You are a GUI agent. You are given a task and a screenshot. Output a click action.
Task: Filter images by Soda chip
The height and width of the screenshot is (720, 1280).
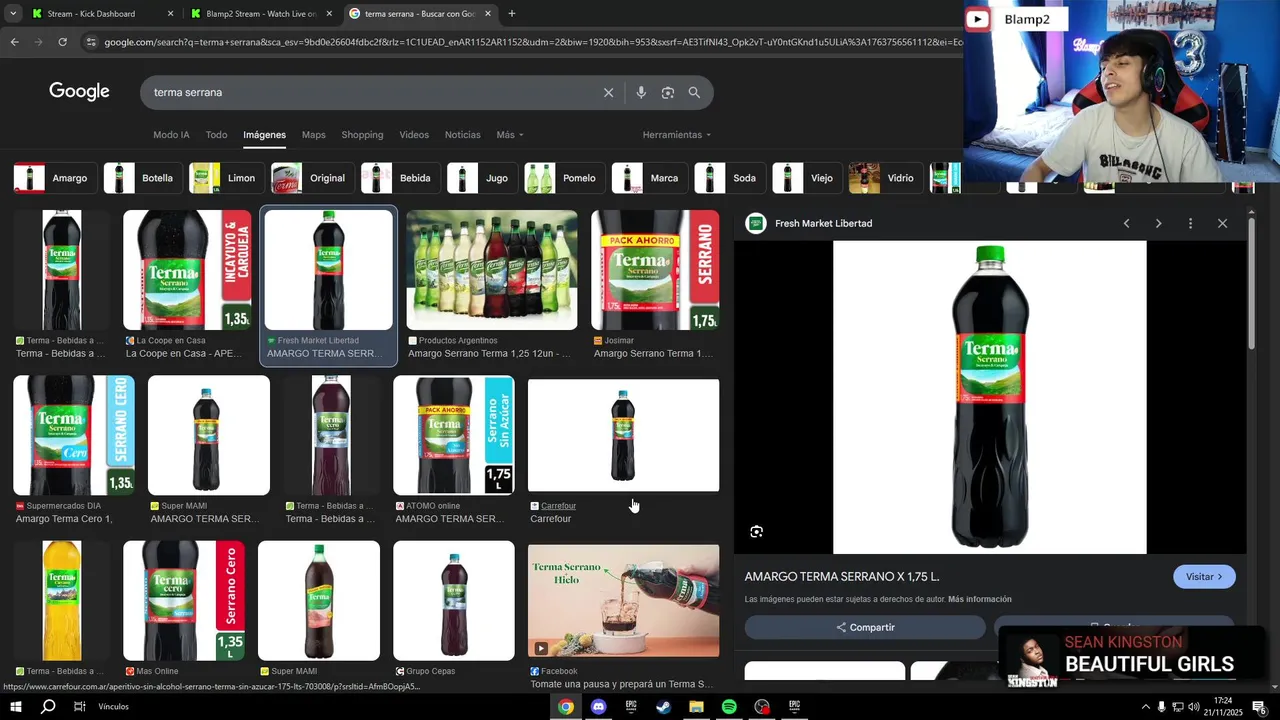[x=730, y=178]
